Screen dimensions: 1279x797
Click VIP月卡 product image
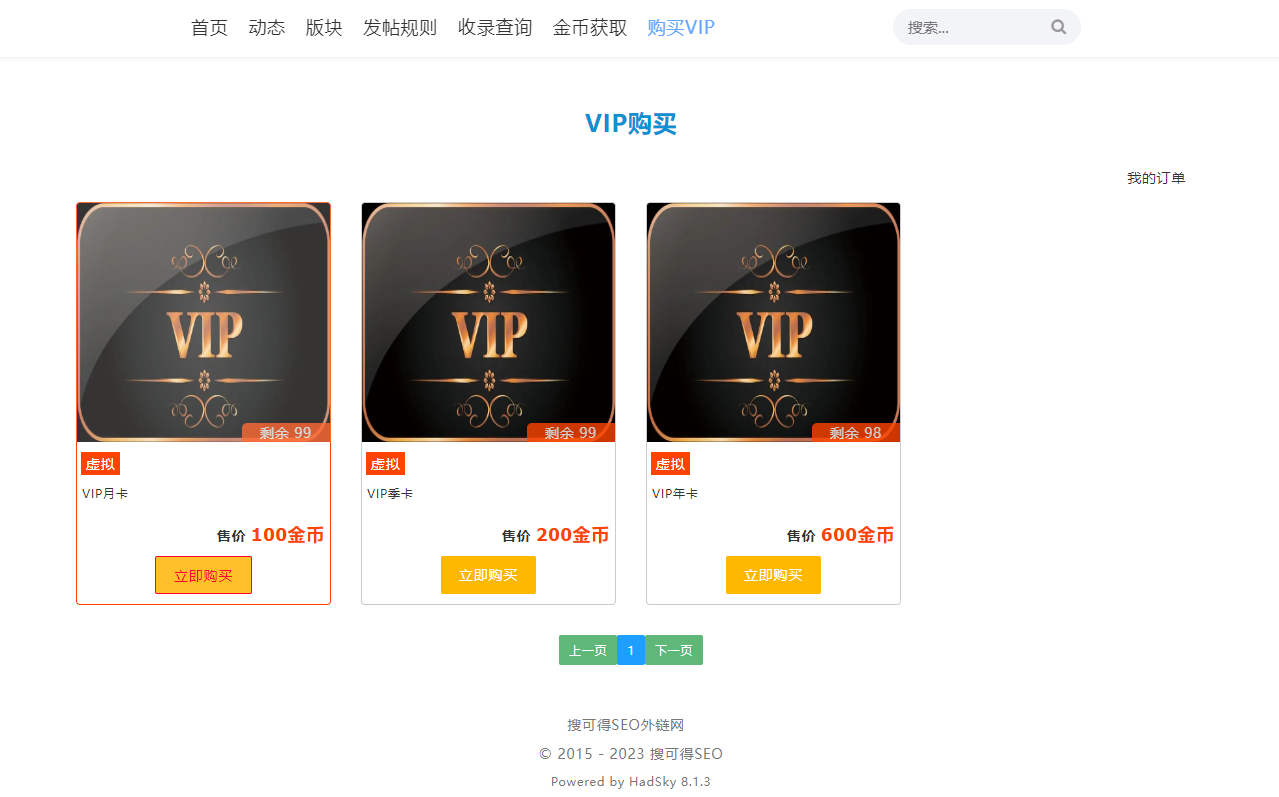204,323
